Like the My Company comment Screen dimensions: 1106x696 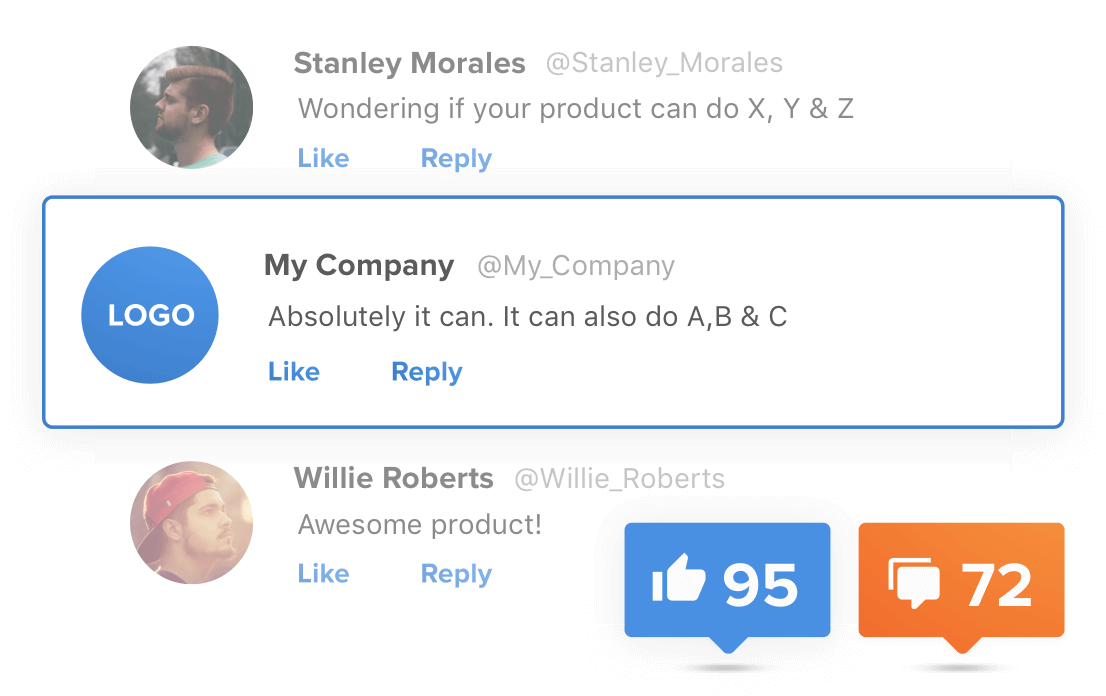click(294, 372)
